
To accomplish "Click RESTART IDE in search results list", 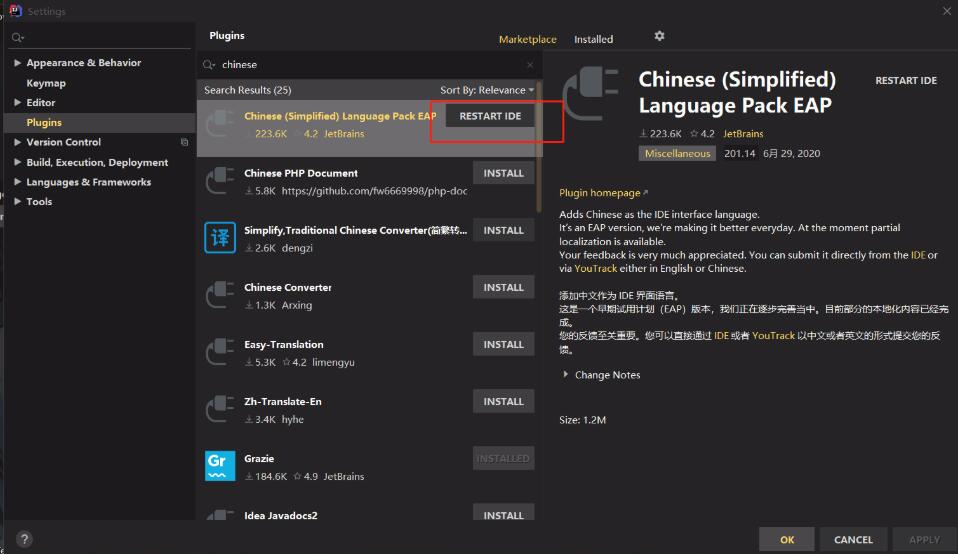I will 490,116.
